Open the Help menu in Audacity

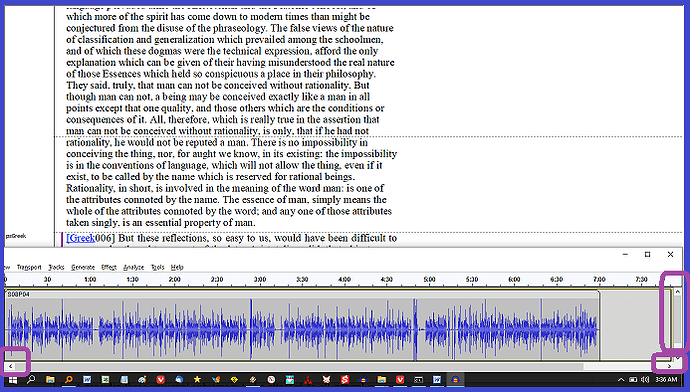click(x=177, y=267)
